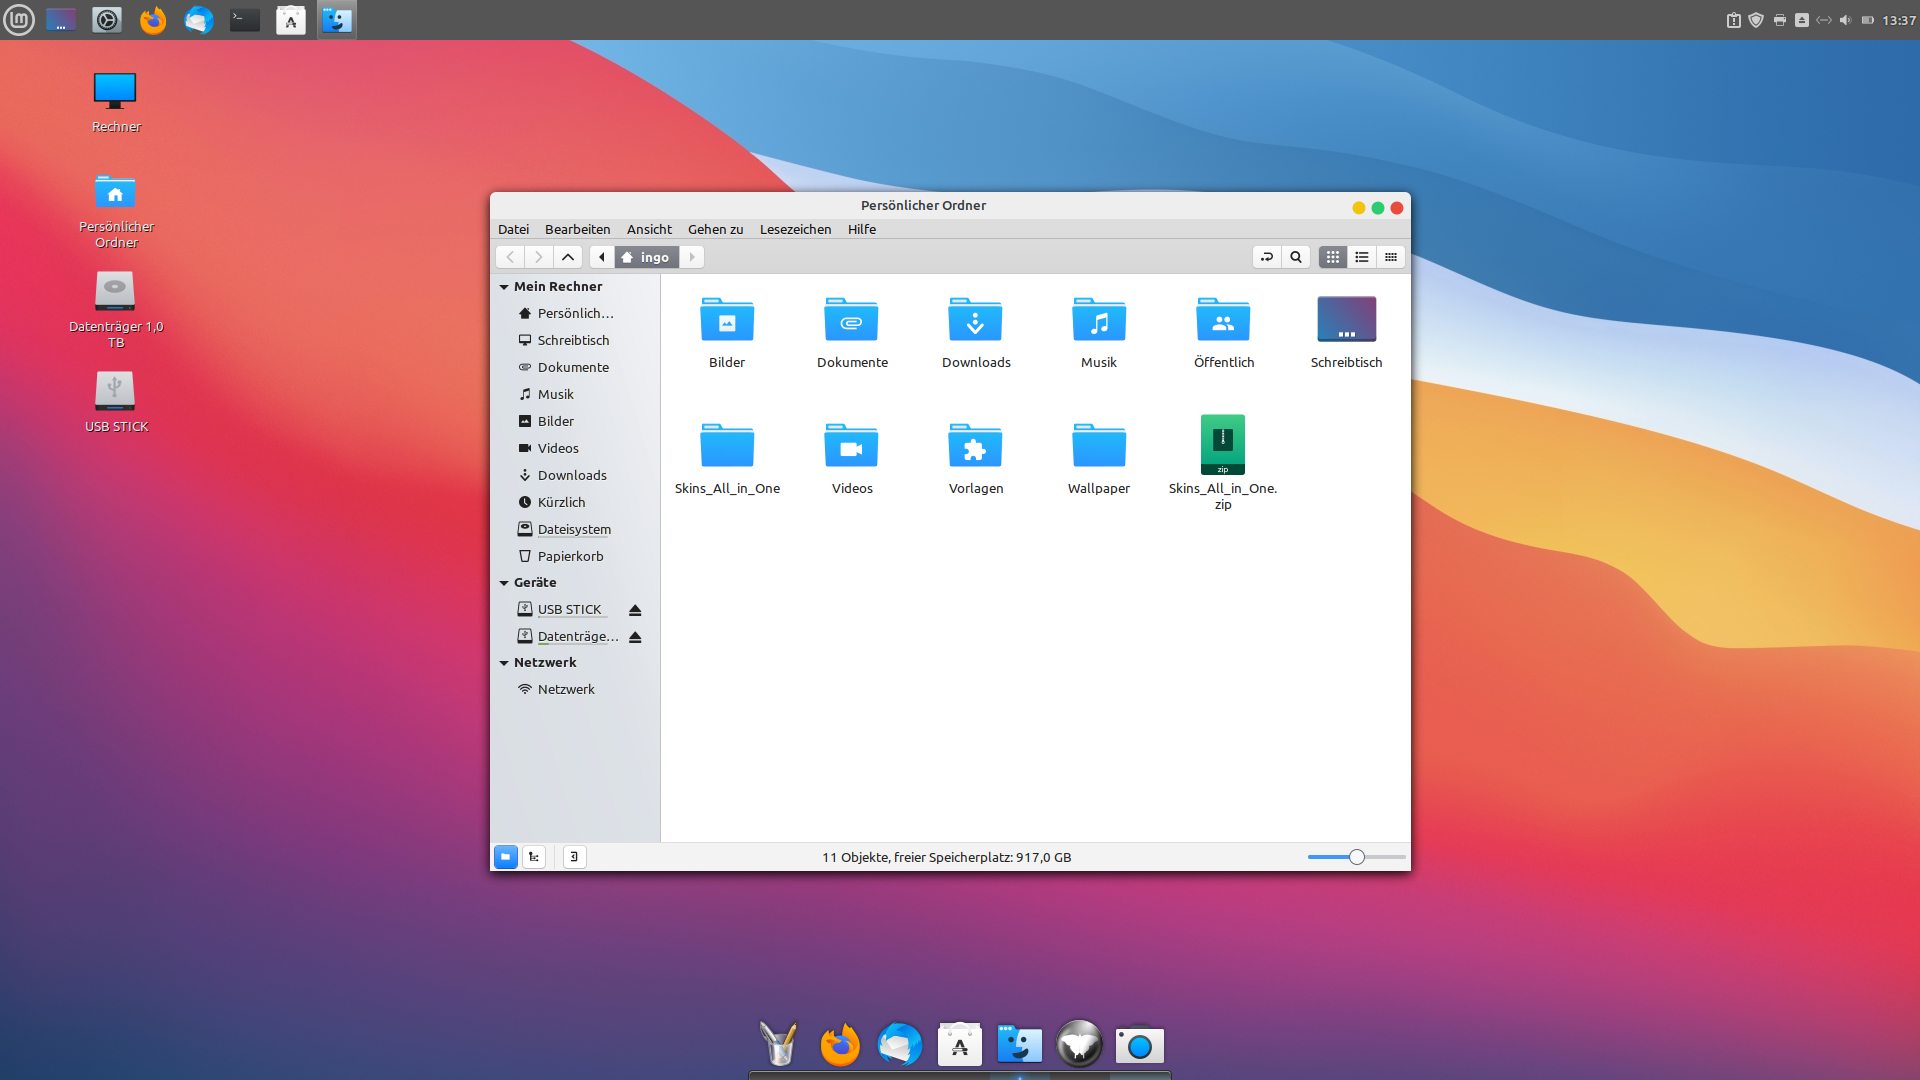Collapse the Netzwerk sidebar section
The height and width of the screenshot is (1080, 1920).
504,663
